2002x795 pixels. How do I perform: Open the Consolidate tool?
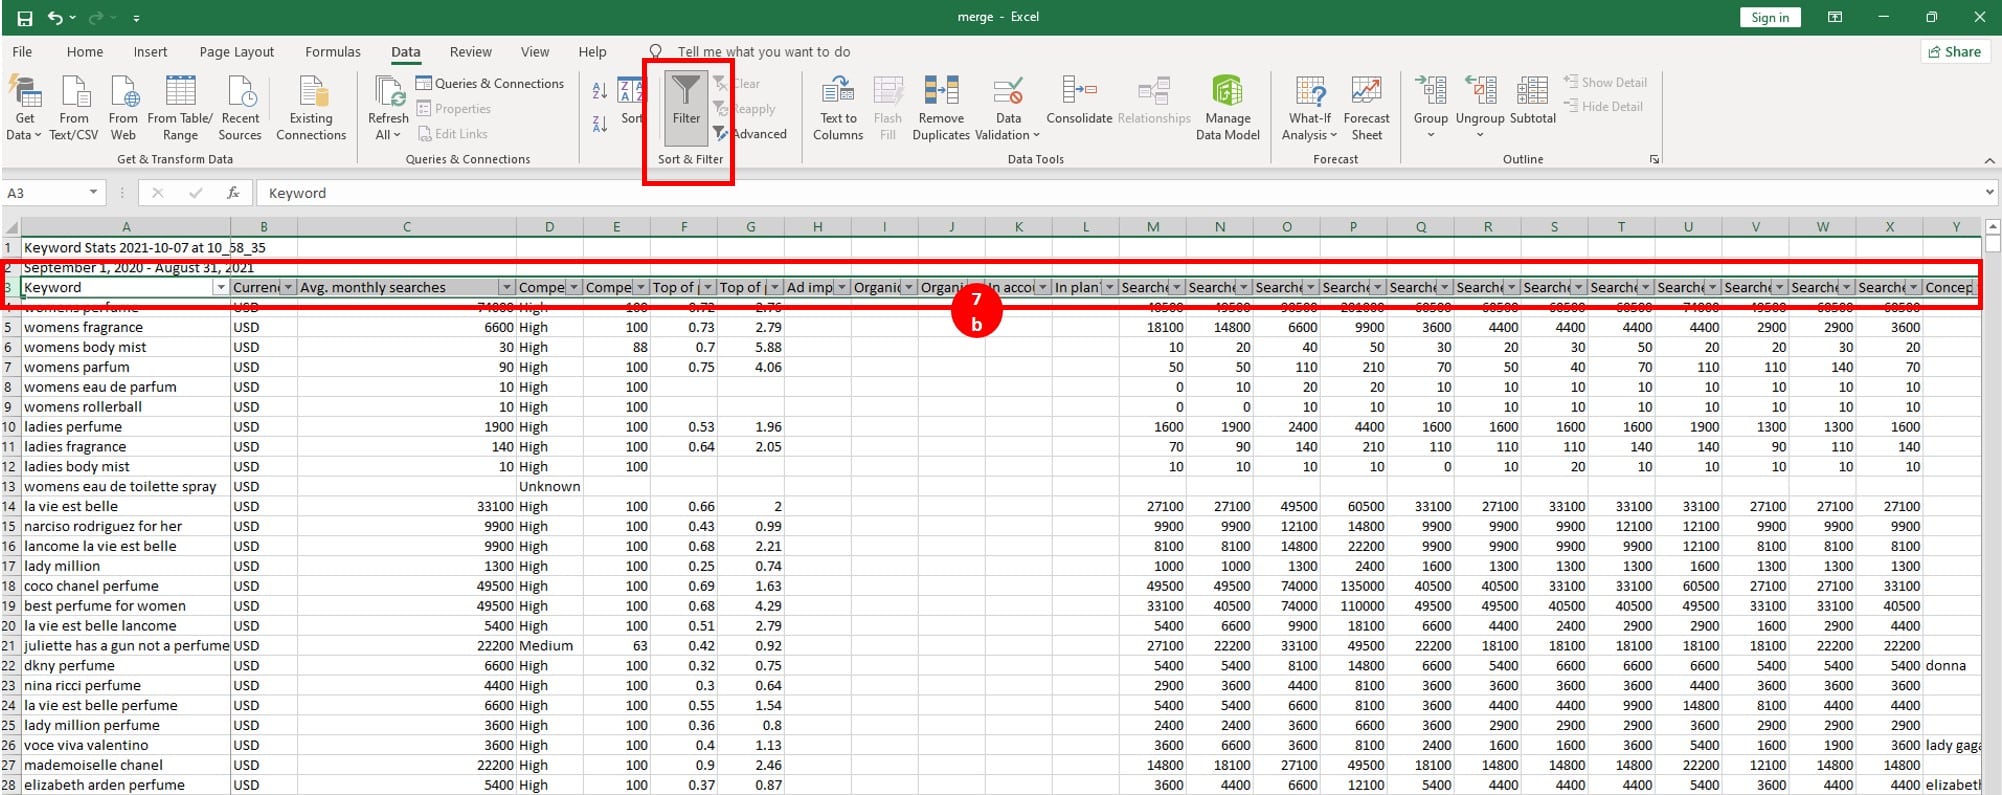[1079, 100]
